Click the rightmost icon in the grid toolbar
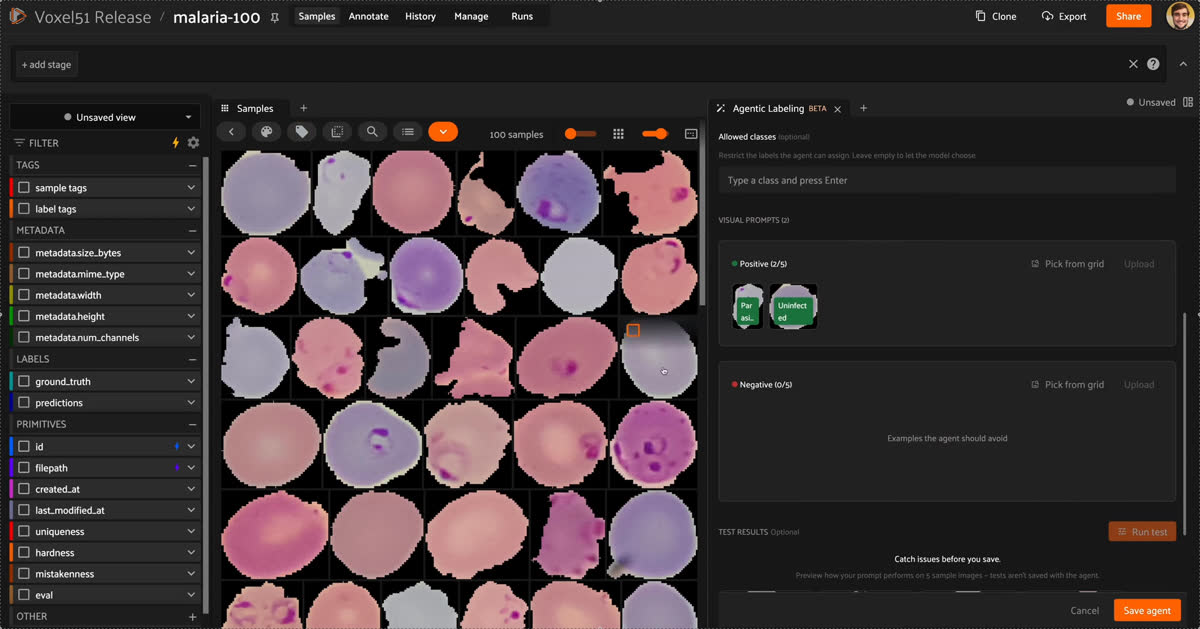Screen dimensions: 1200x629 tap(691, 133)
